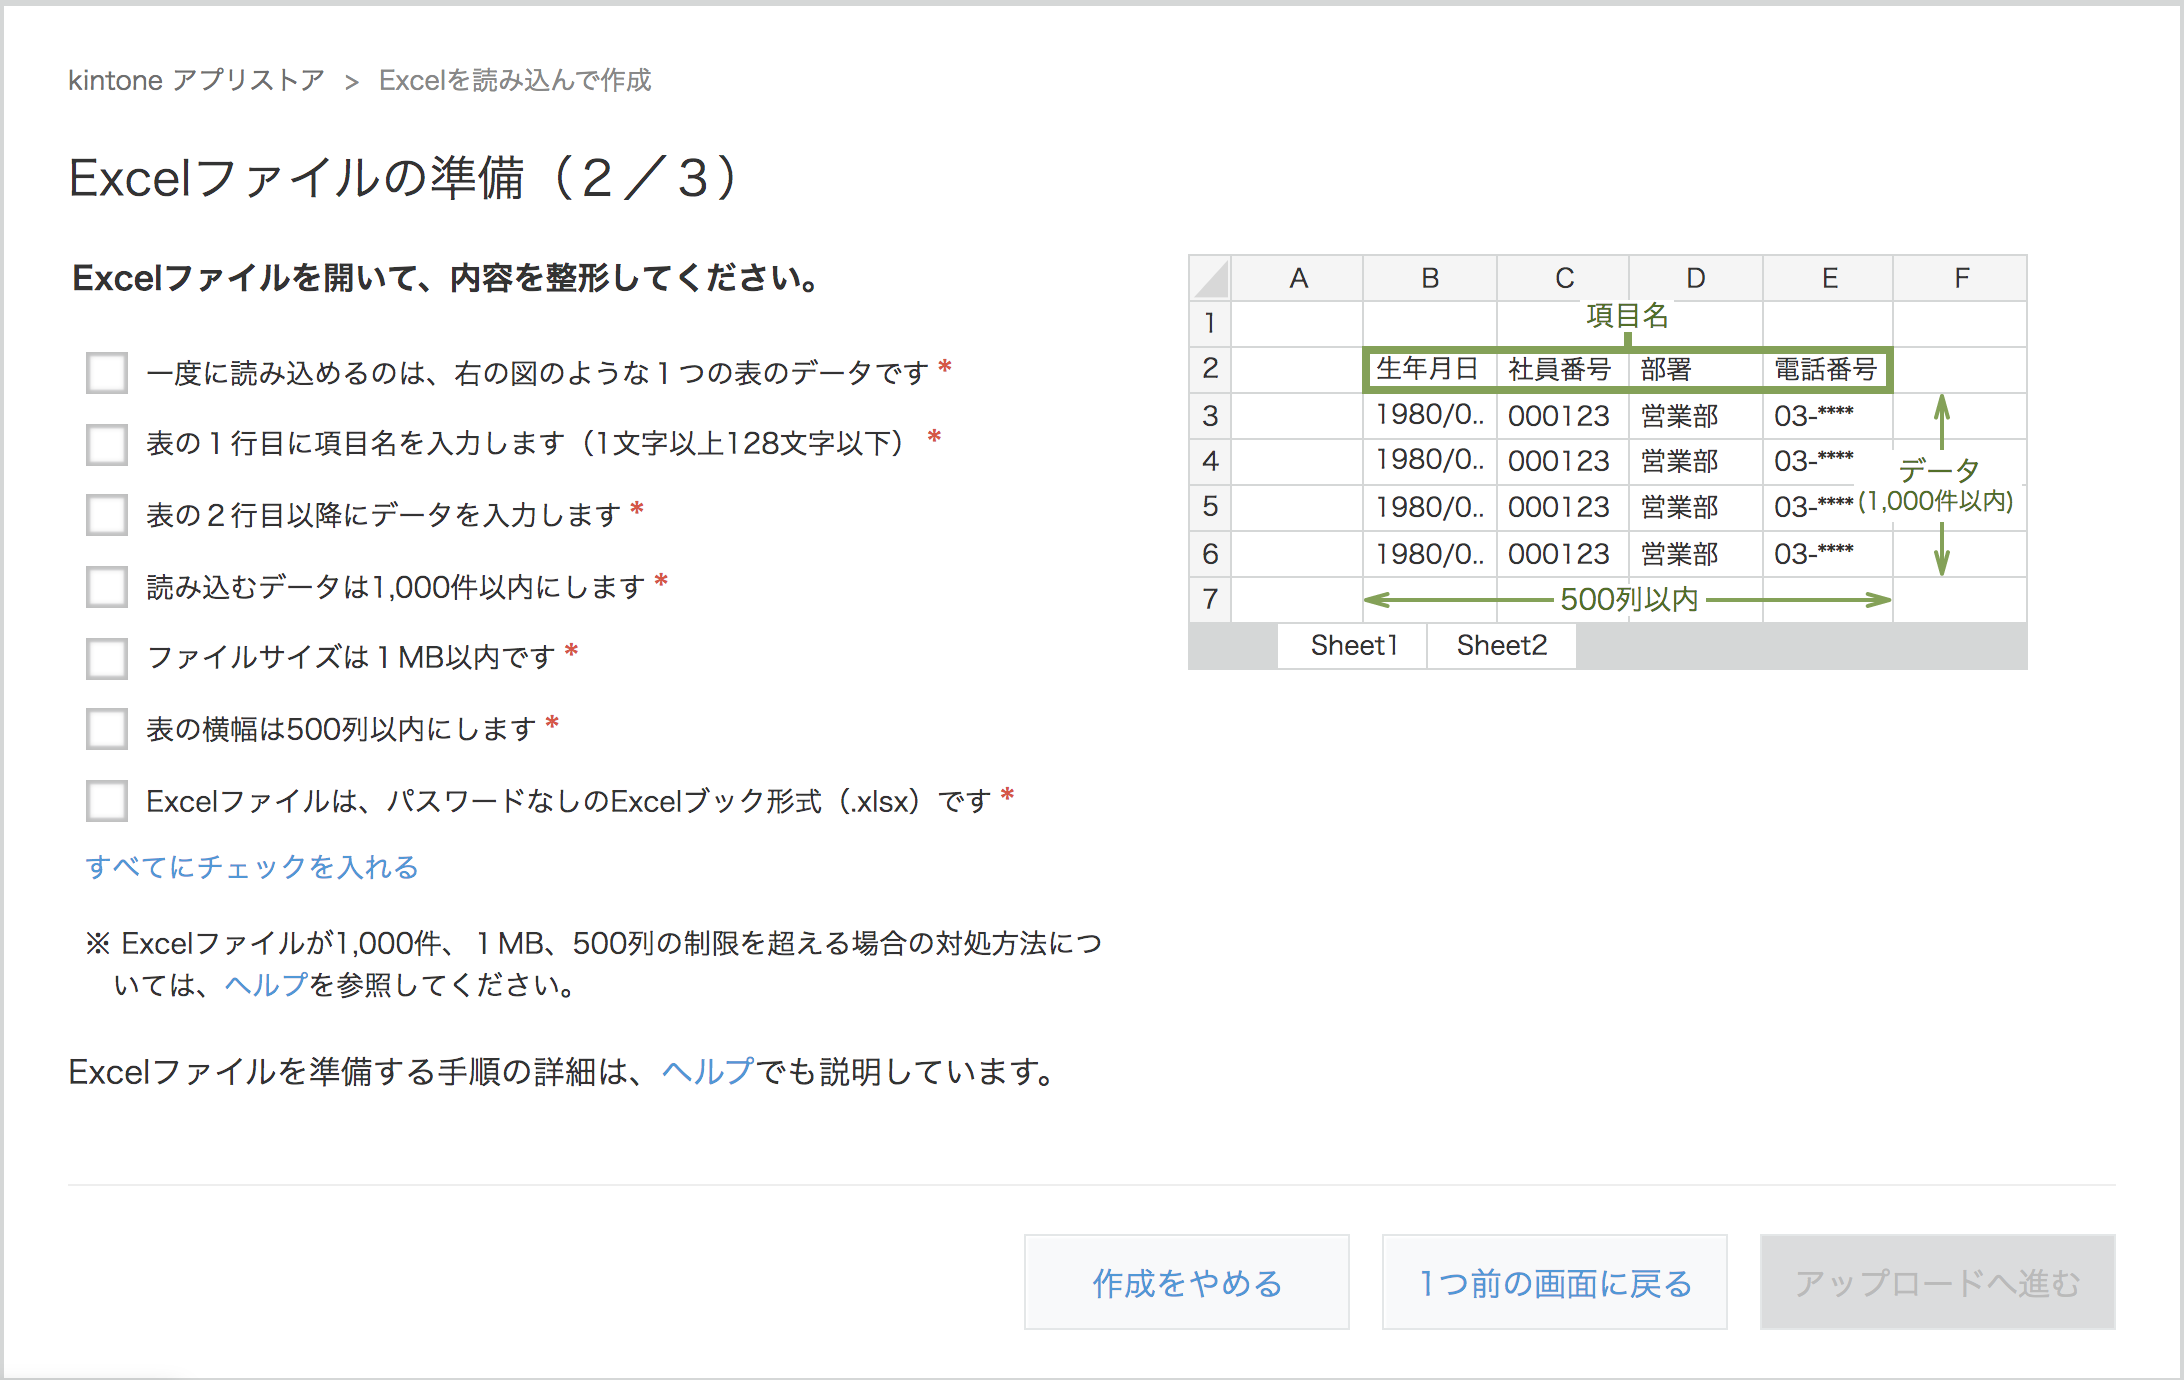2184x1380 pixels.
Task: Click the '作成をやめる' button
Action: 1187,1282
